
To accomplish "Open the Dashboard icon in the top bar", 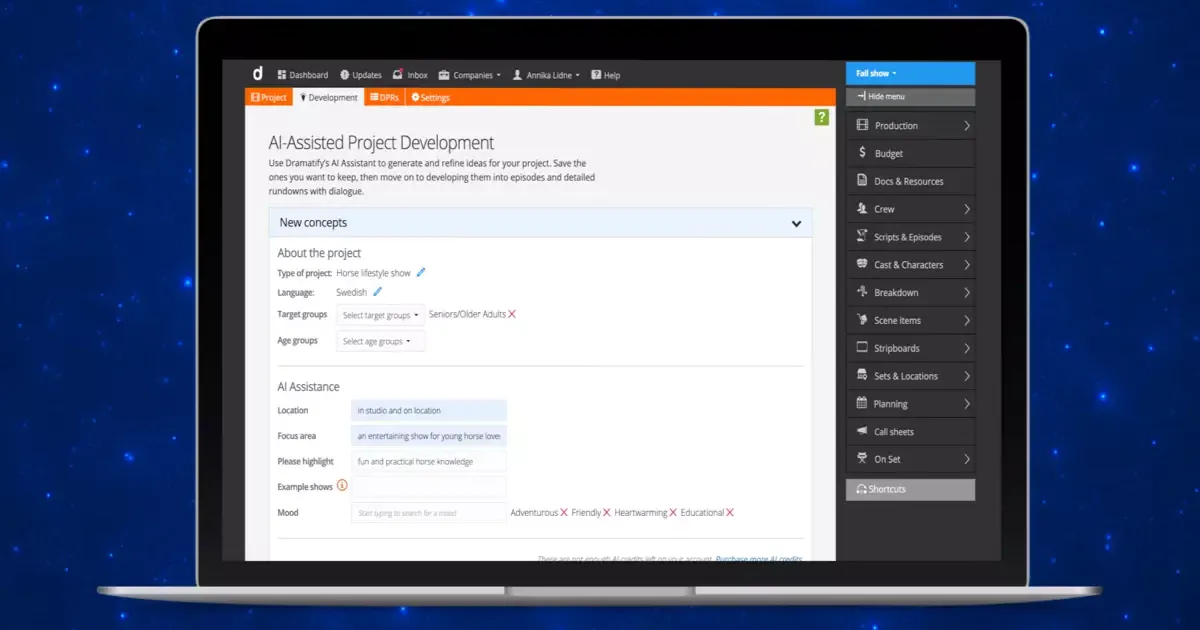I will click(282, 75).
